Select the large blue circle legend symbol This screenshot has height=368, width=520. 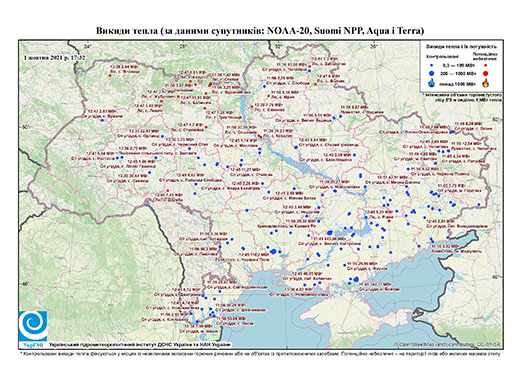click(432, 73)
